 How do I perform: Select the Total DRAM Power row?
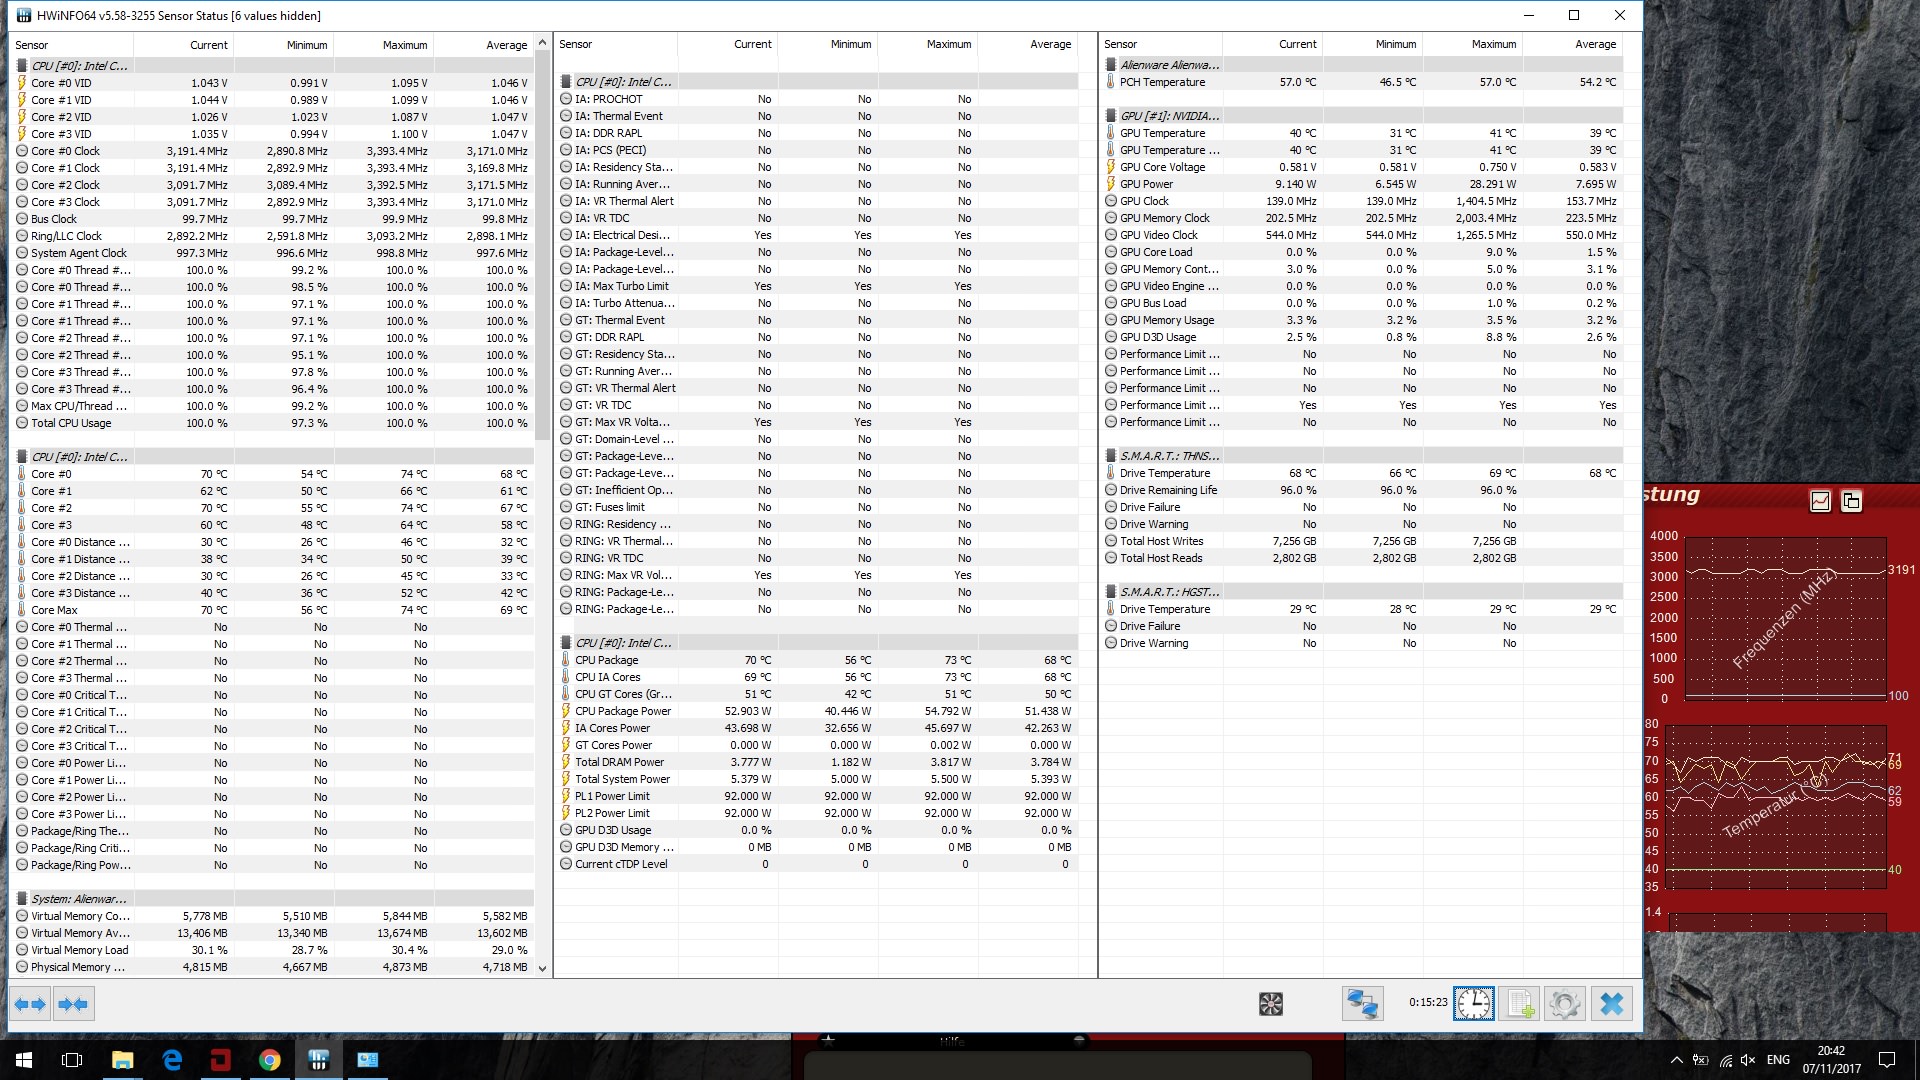click(817, 762)
